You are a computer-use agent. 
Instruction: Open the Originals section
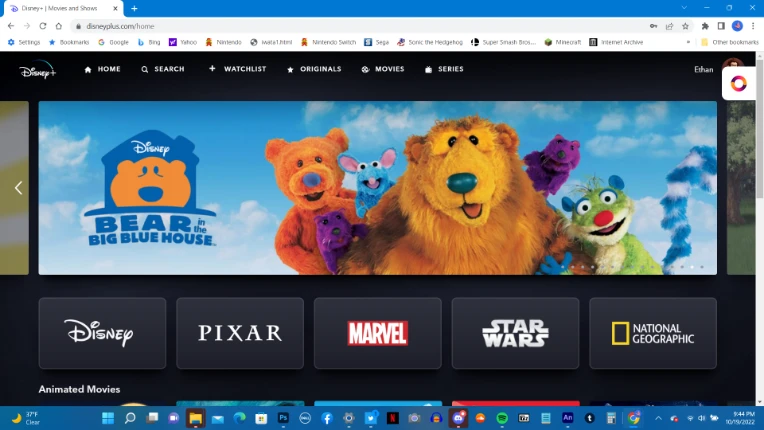tap(314, 69)
